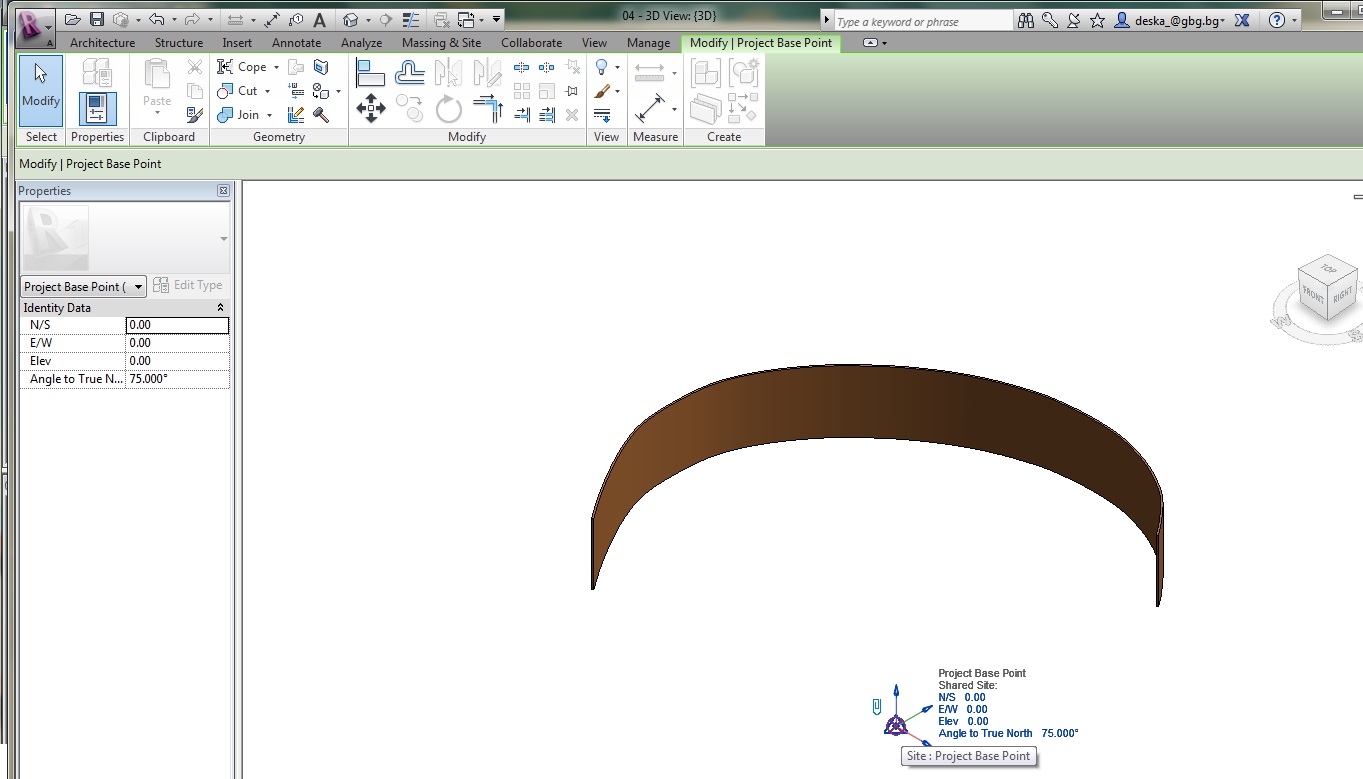Click the Measure Between Two References icon
The height and width of the screenshot is (779, 1363).
click(x=649, y=72)
